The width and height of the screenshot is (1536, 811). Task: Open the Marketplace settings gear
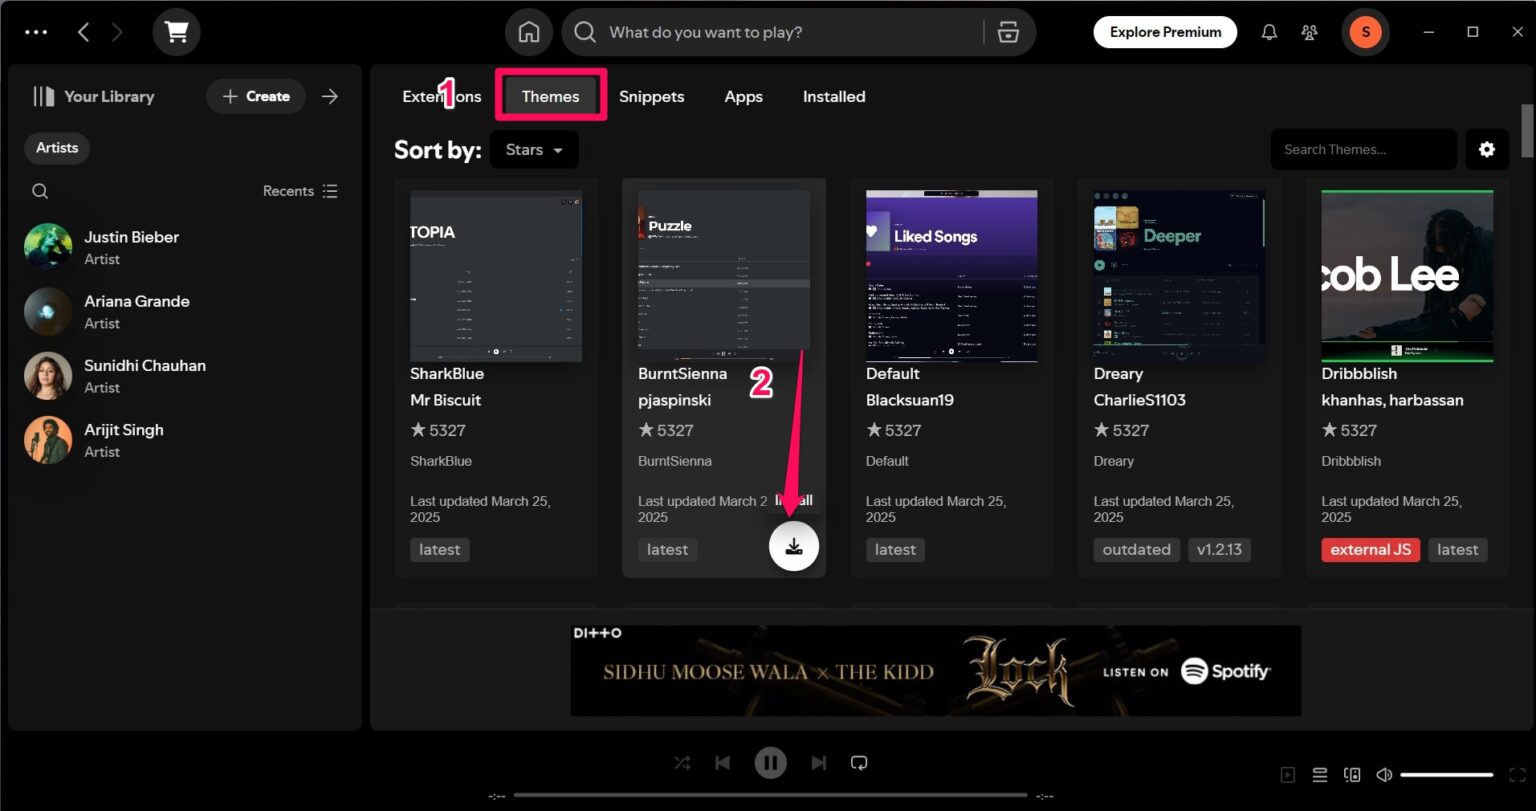tap(1487, 149)
